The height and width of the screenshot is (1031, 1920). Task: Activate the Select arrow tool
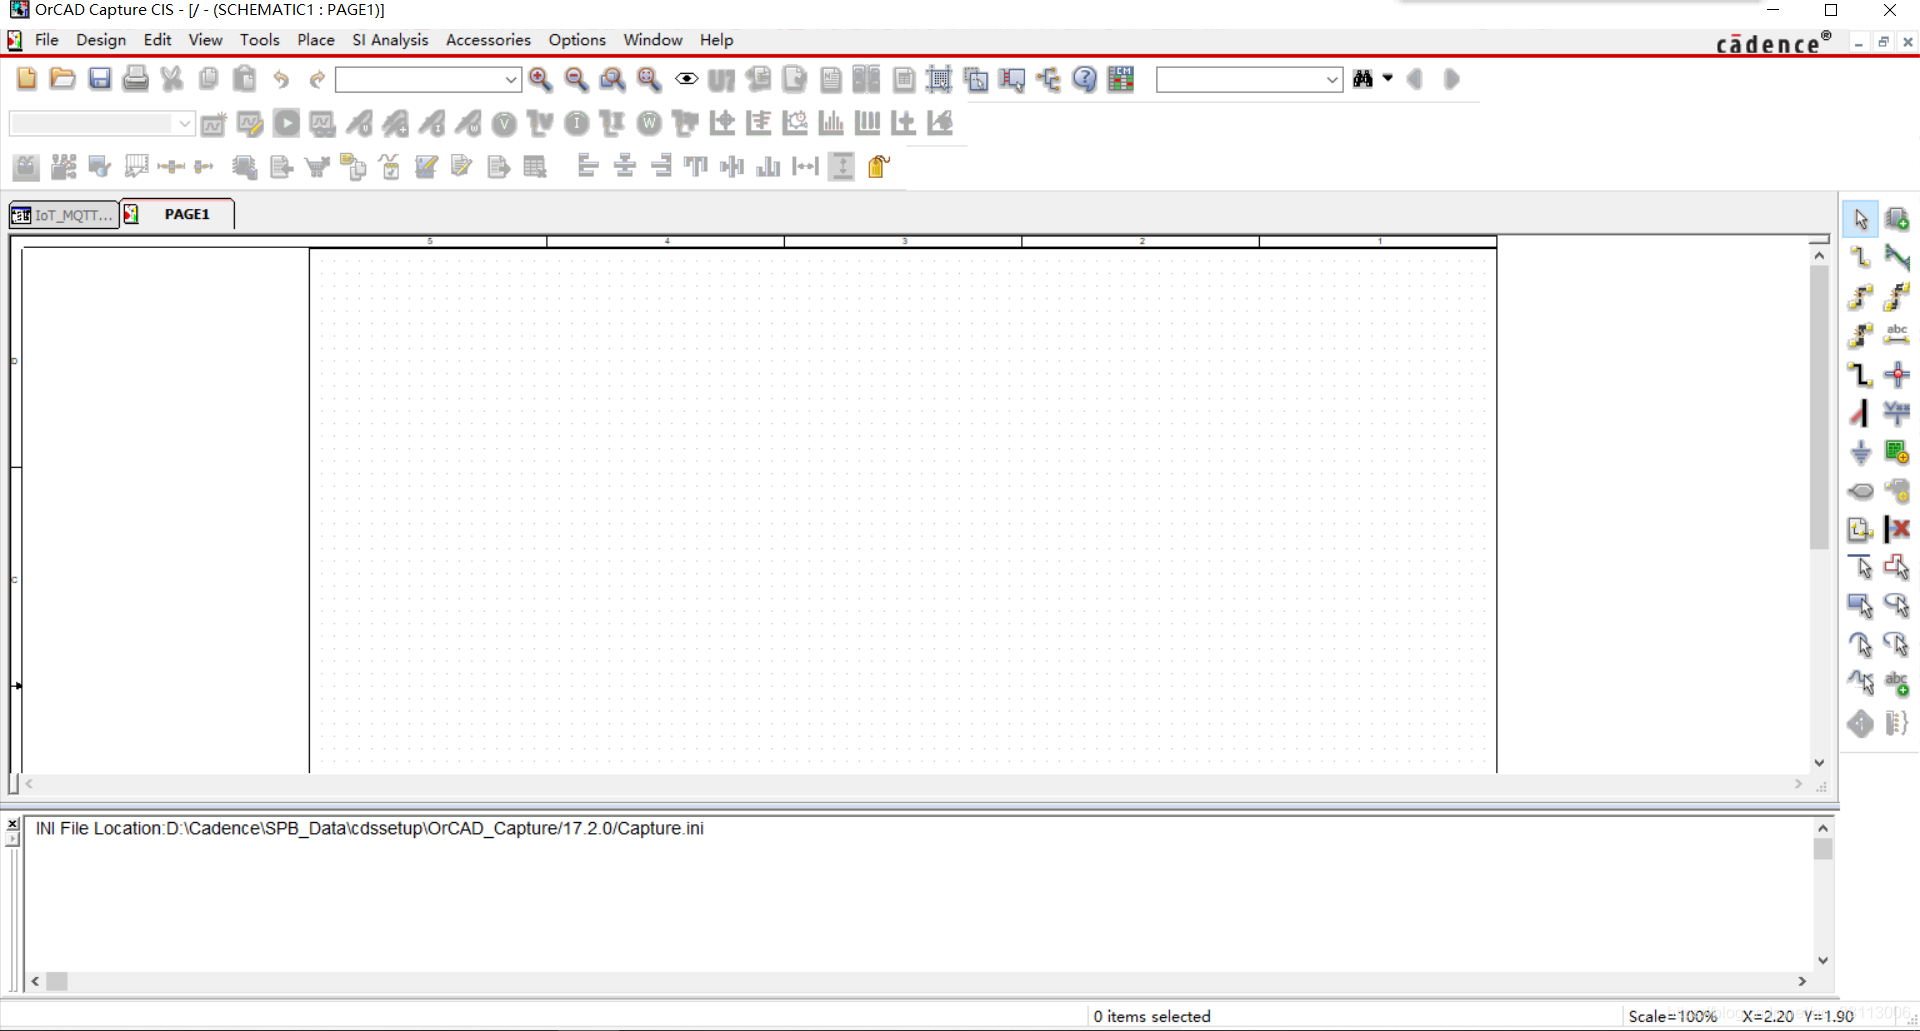pos(1860,219)
